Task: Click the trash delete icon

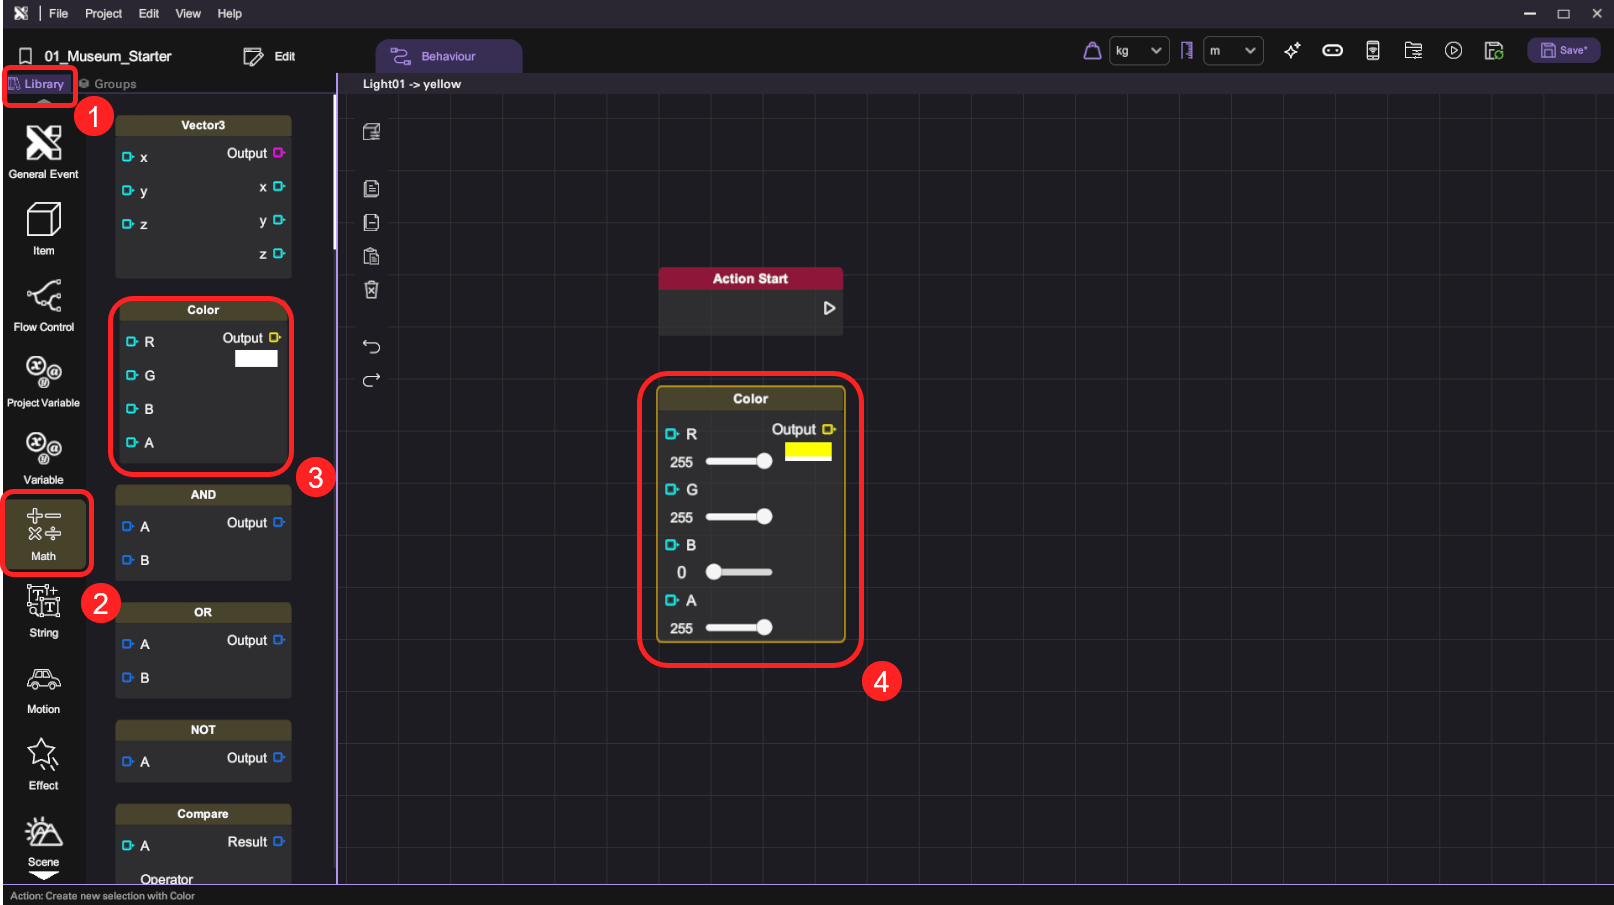Action: [371, 290]
